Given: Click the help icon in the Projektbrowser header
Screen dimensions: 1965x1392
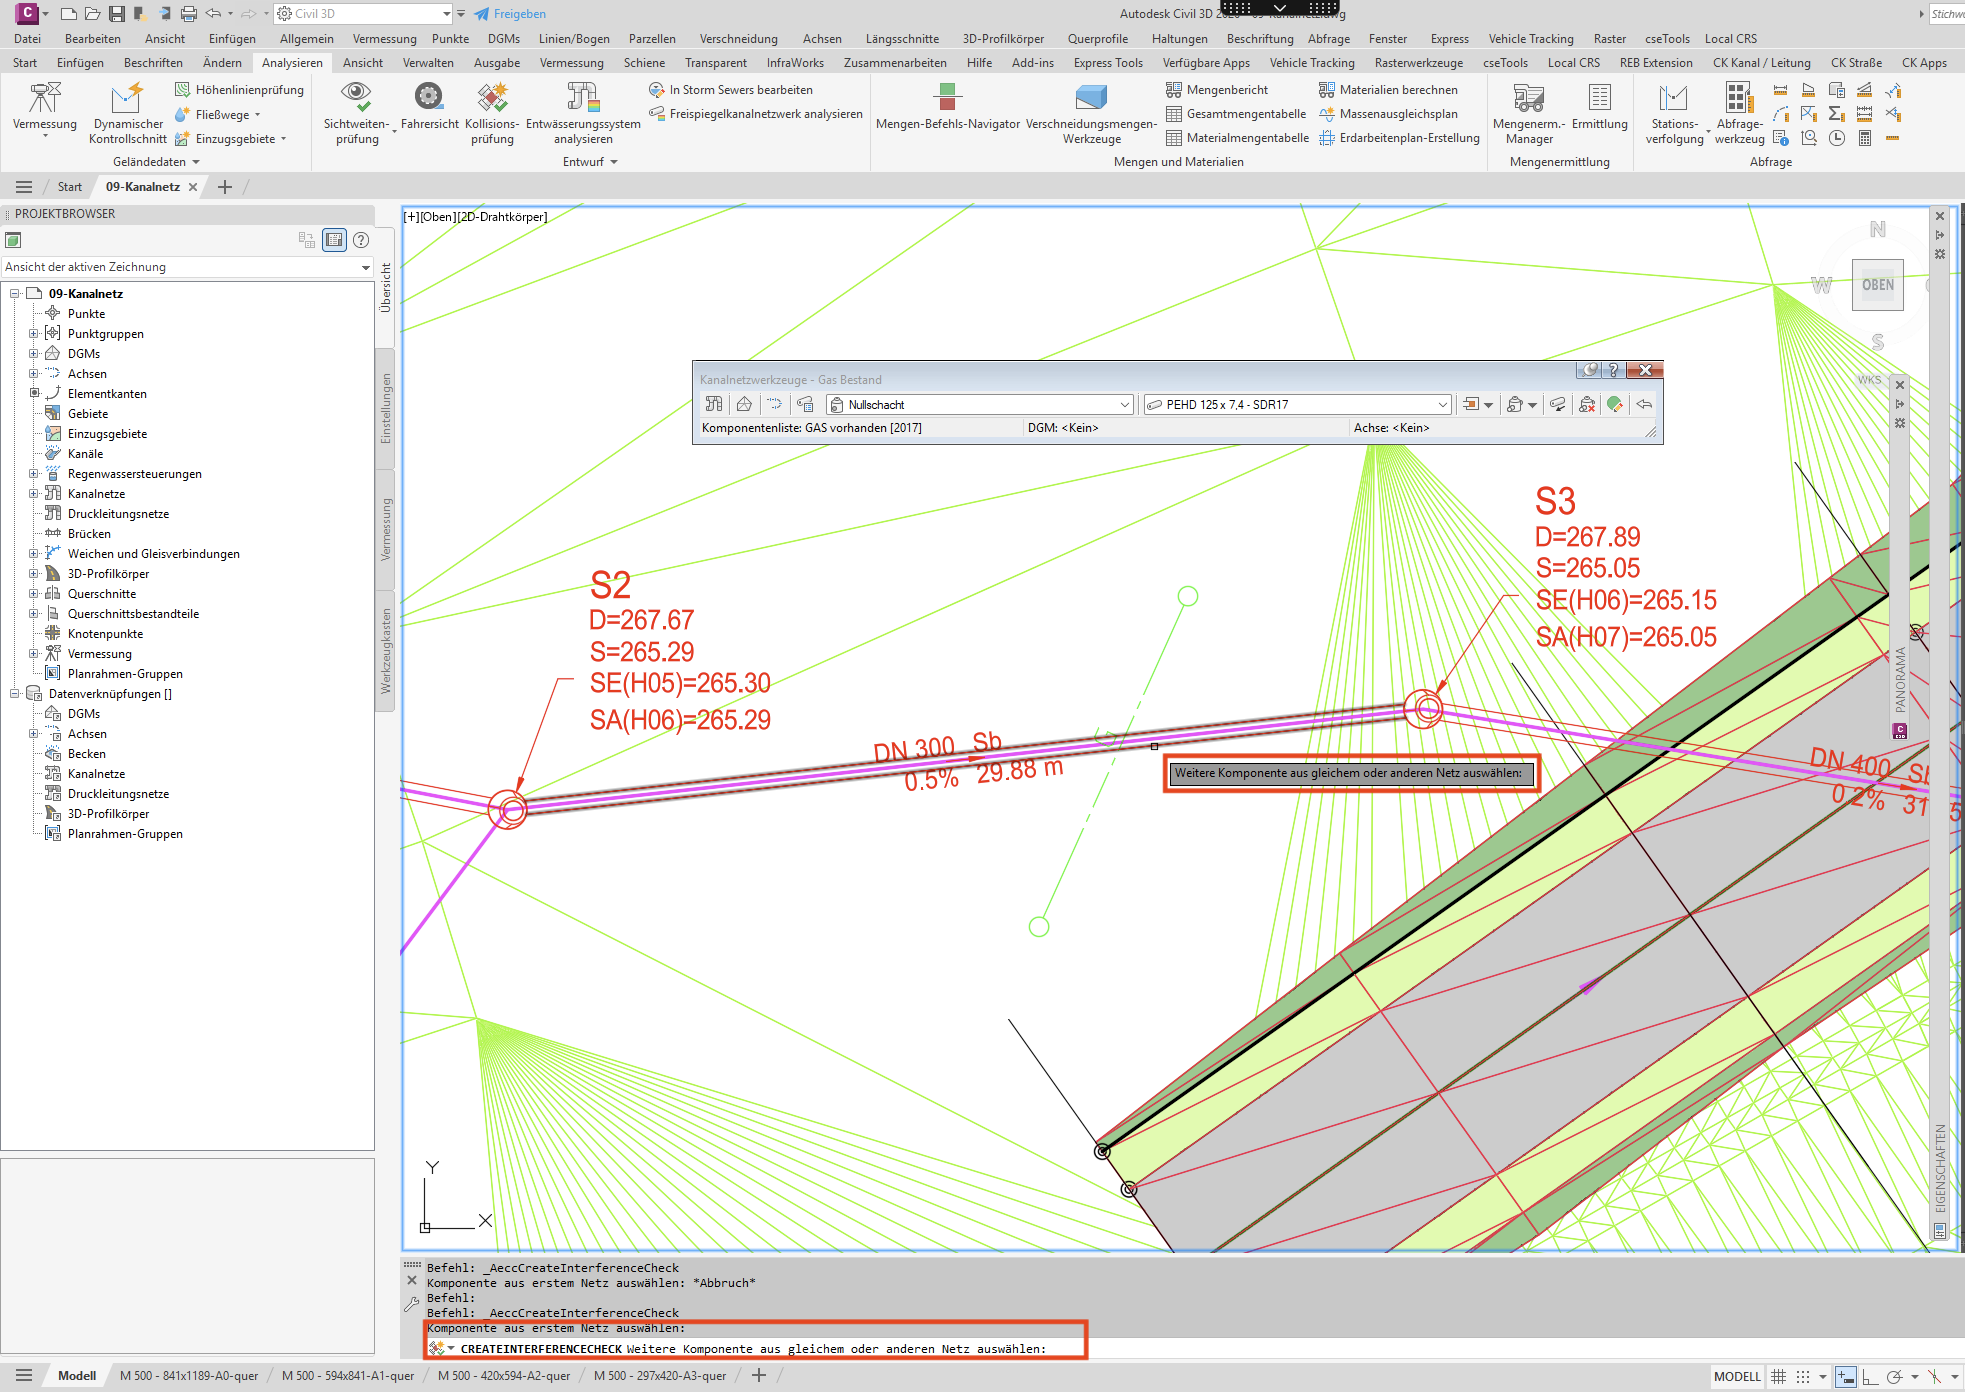Looking at the screenshot, I should coord(361,240).
